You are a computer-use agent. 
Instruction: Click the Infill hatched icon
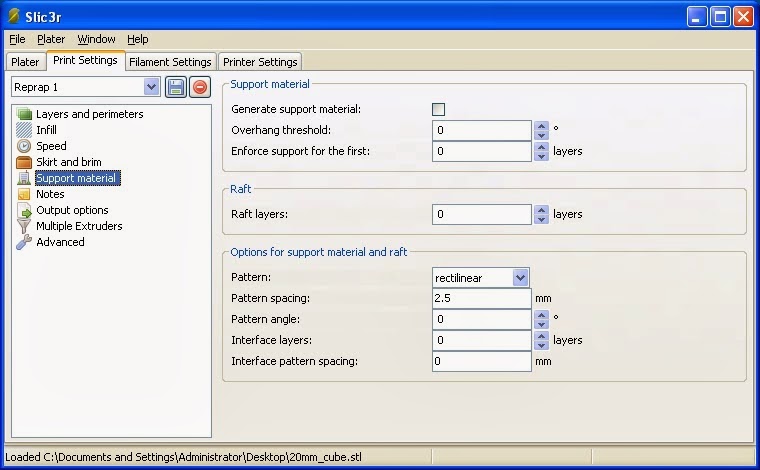pos(24,130)
